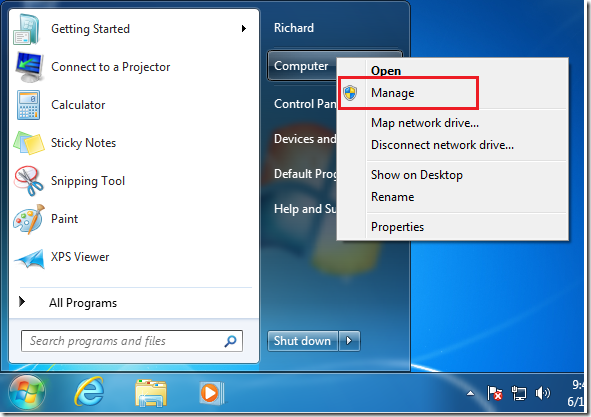
Task: Show hidden tray icons arrow
Action: click(470, 394)
